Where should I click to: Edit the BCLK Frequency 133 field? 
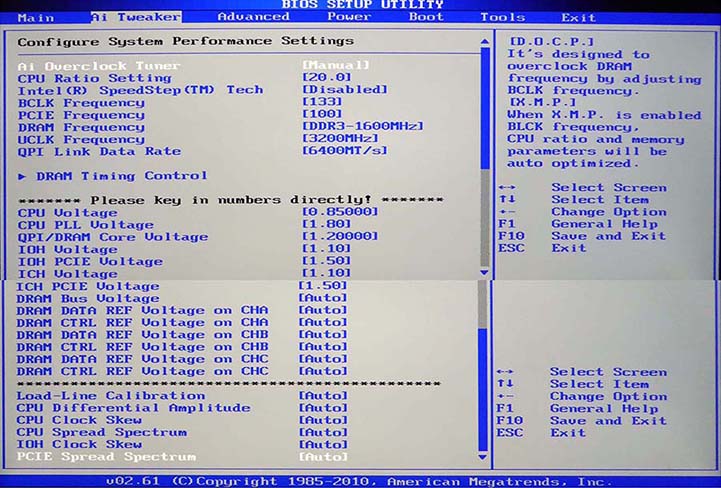point(323,102)
